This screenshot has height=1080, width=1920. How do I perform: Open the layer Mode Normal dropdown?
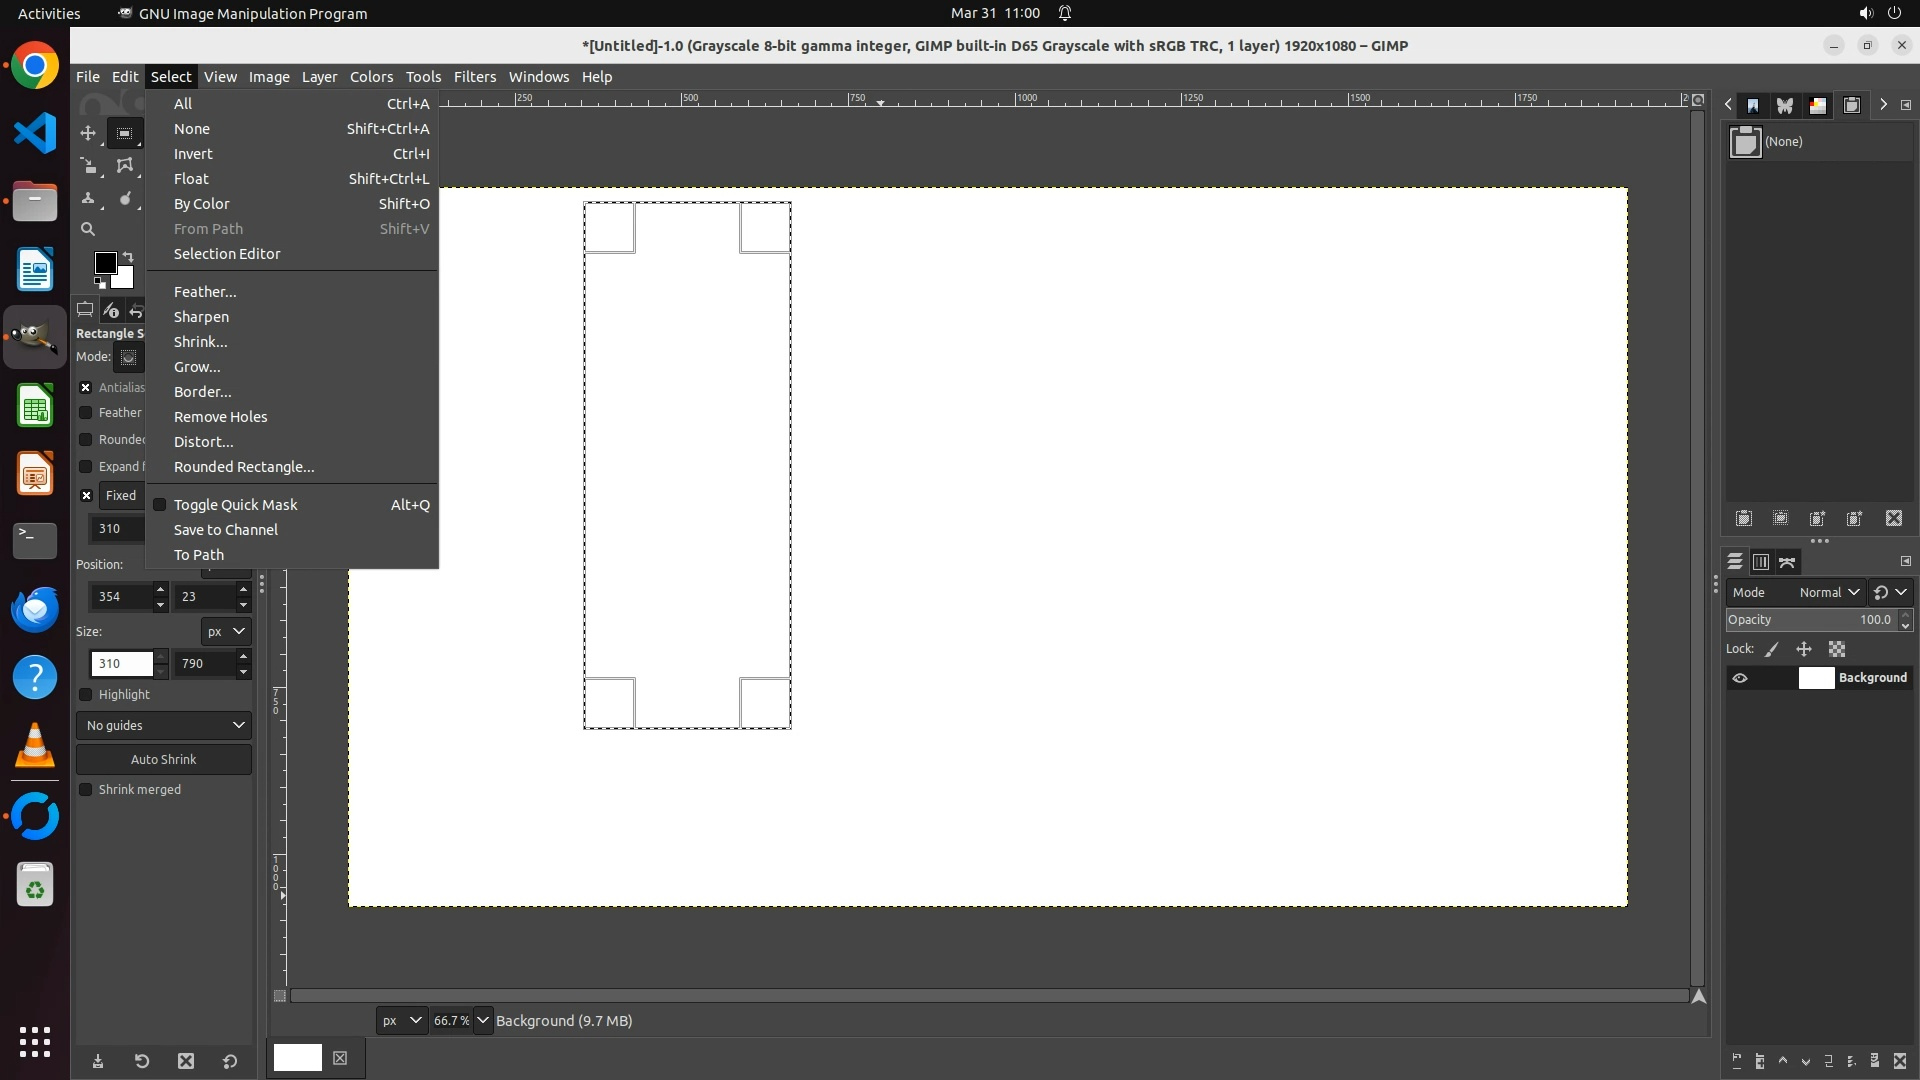[1828, 592]
